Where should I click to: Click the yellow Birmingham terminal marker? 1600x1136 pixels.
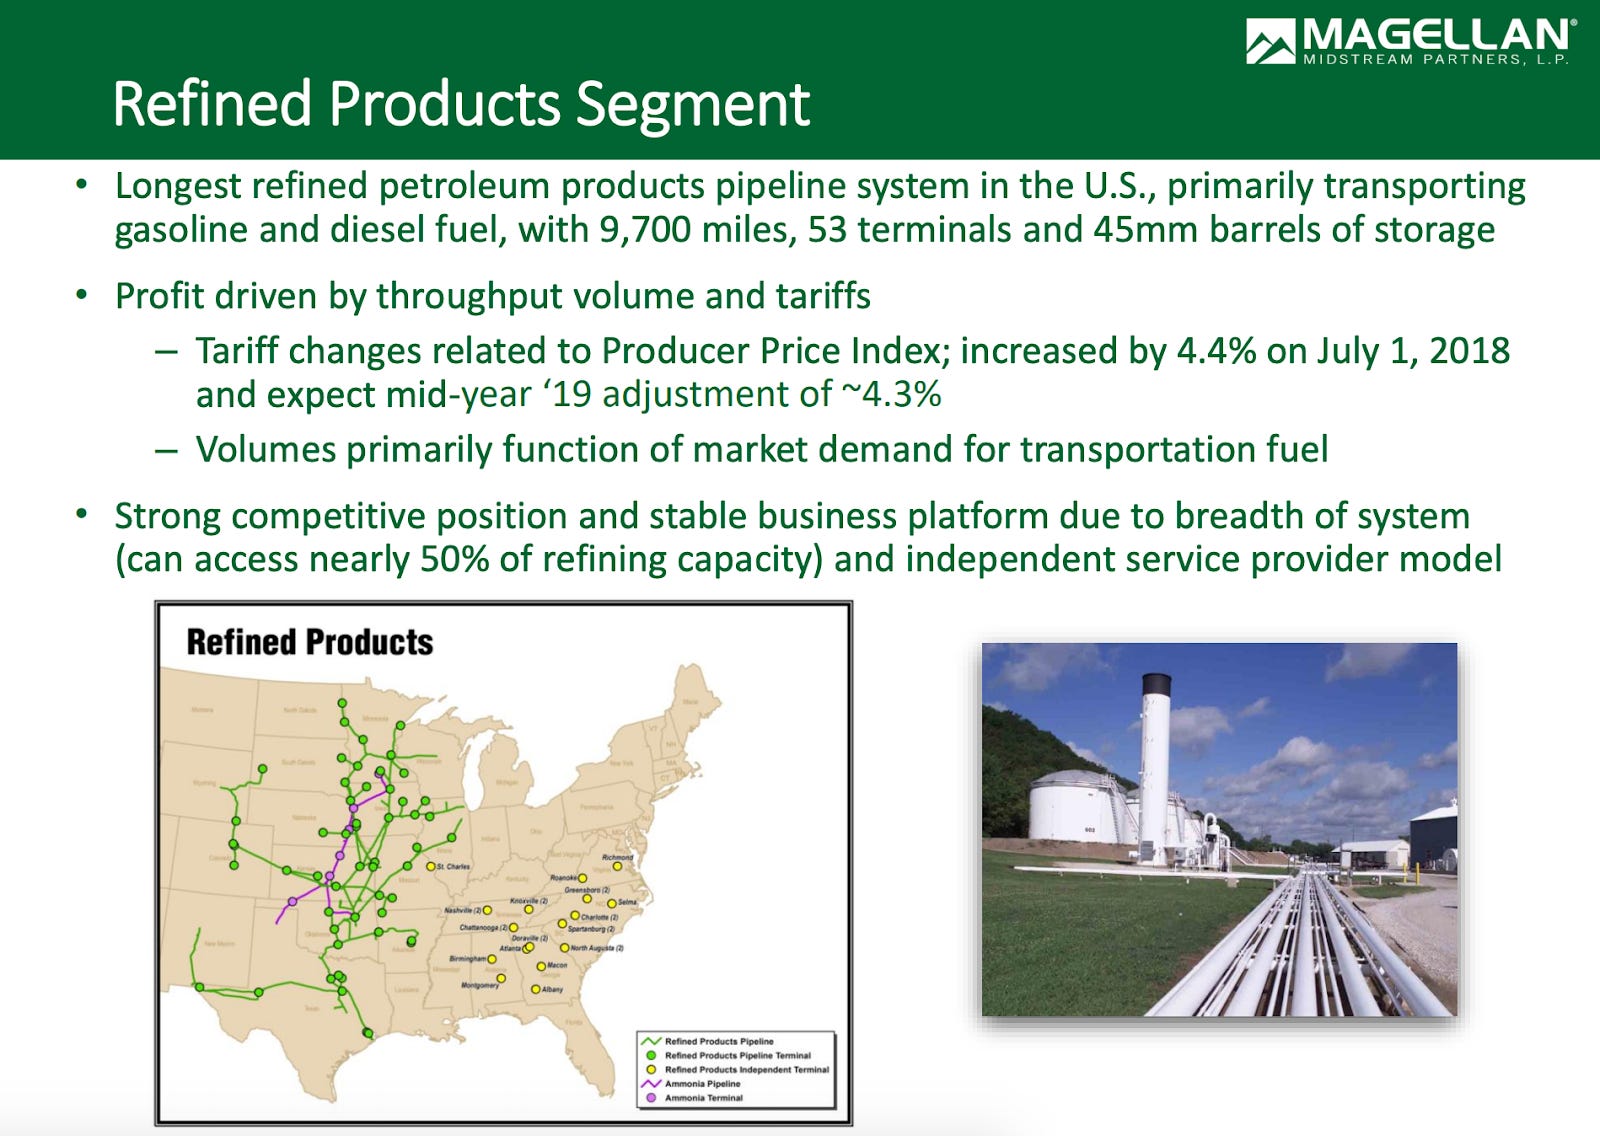click(x=492, y=959)
